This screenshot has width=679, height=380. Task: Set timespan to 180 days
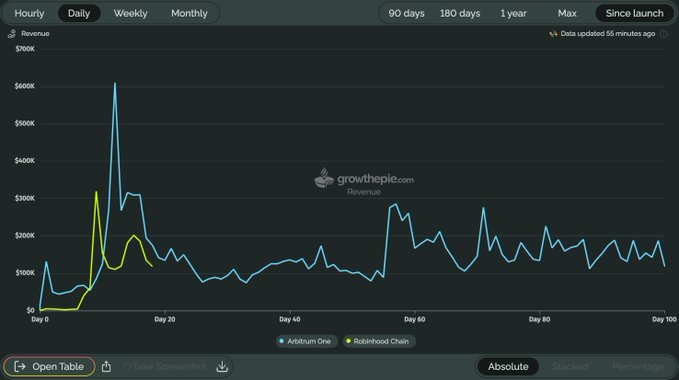(460, 13)
